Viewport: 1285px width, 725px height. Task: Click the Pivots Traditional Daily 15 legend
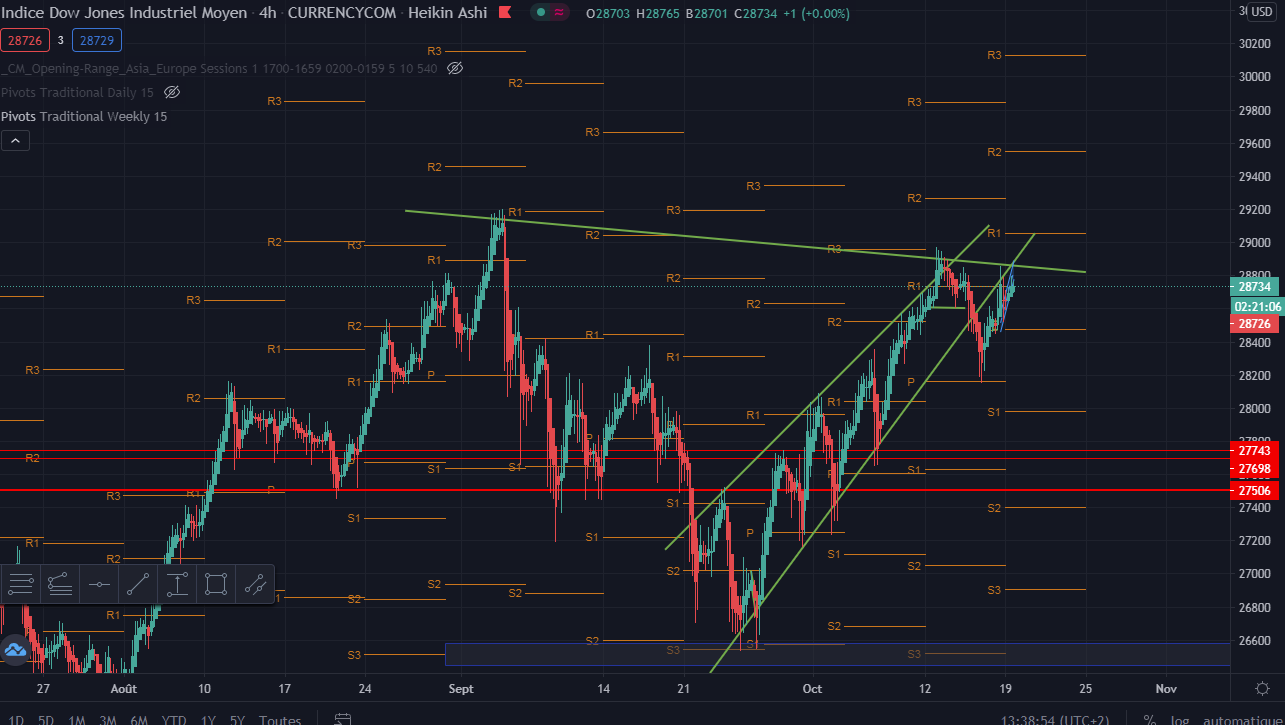[78, 92]
